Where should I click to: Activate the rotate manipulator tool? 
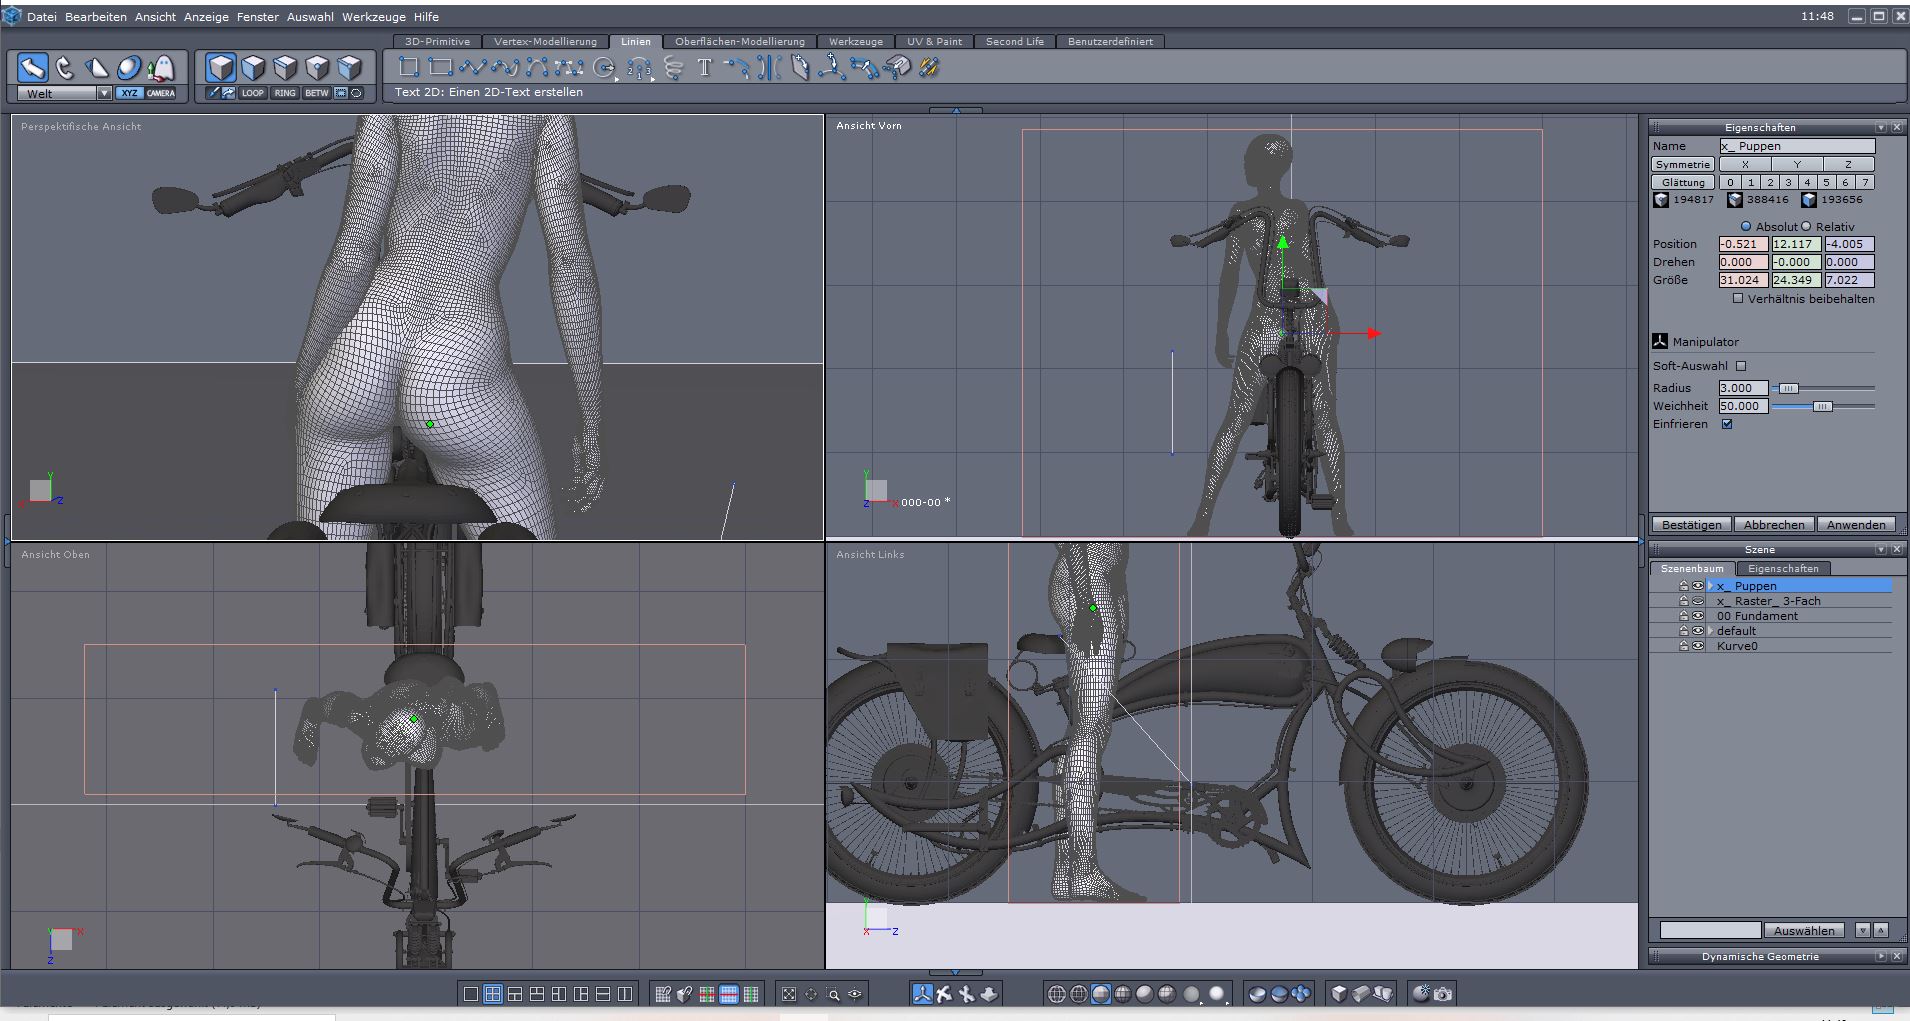click(x=65, y=68)
